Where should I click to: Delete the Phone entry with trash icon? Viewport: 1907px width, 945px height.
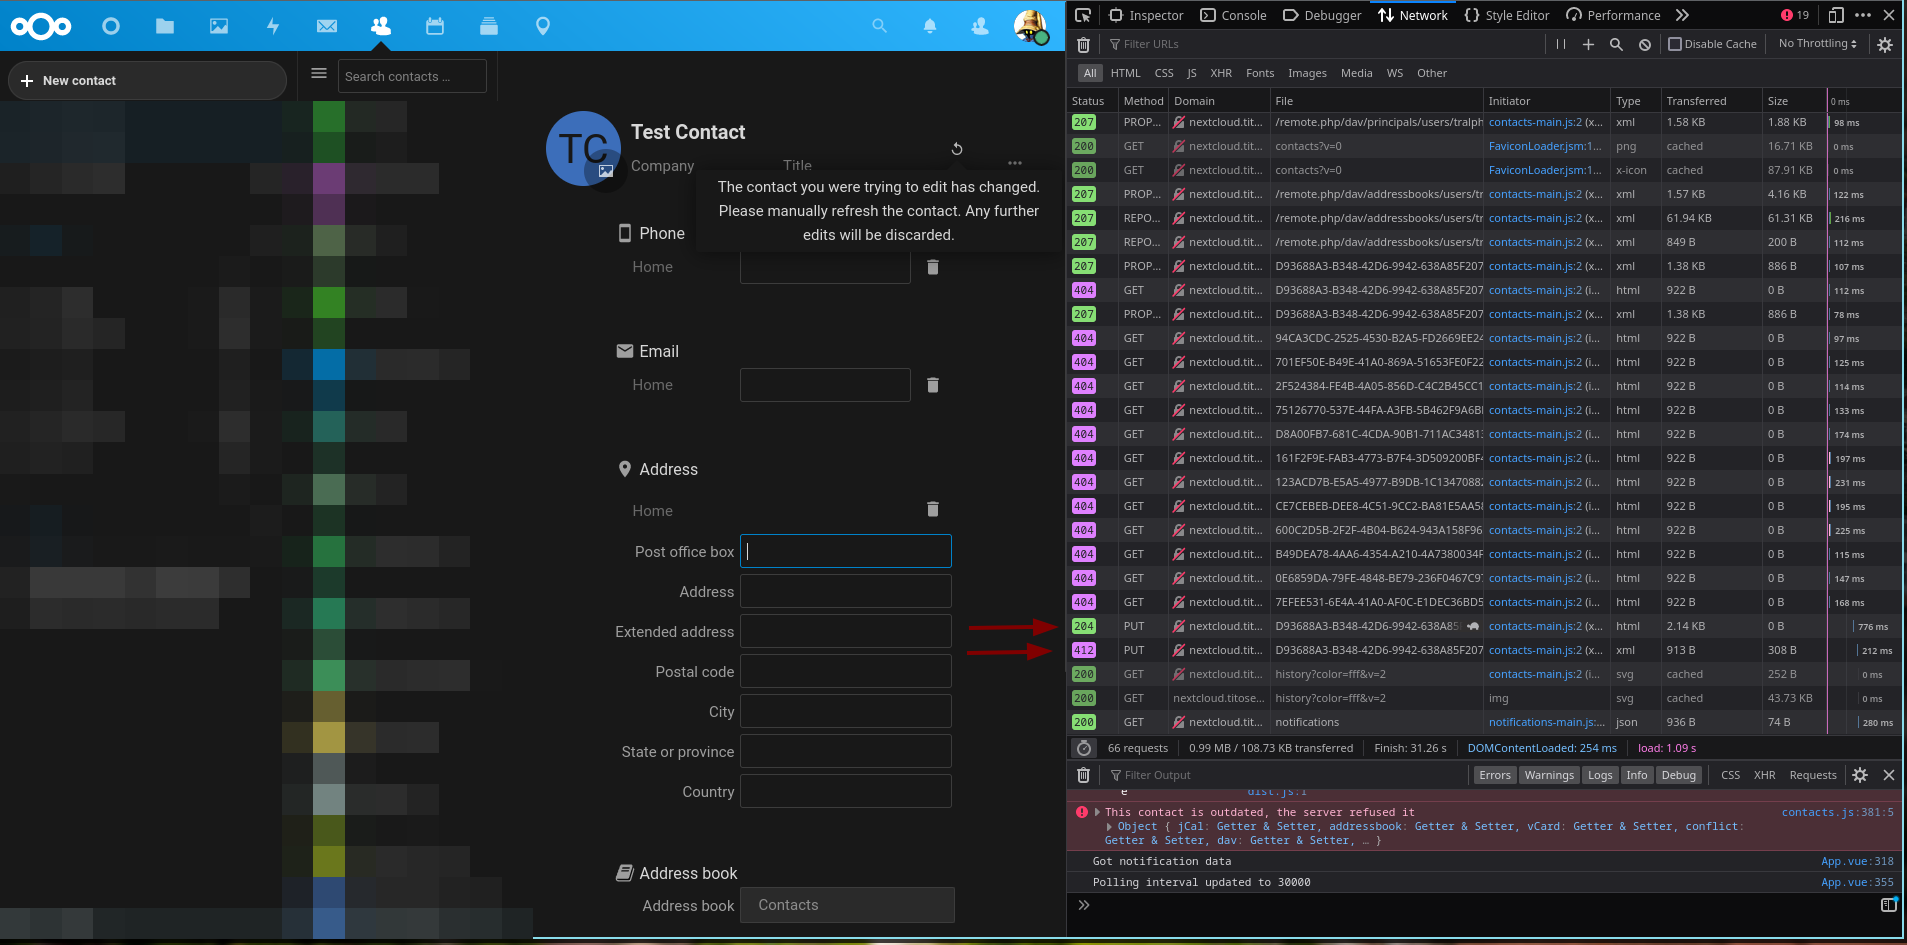pos(933,267)
